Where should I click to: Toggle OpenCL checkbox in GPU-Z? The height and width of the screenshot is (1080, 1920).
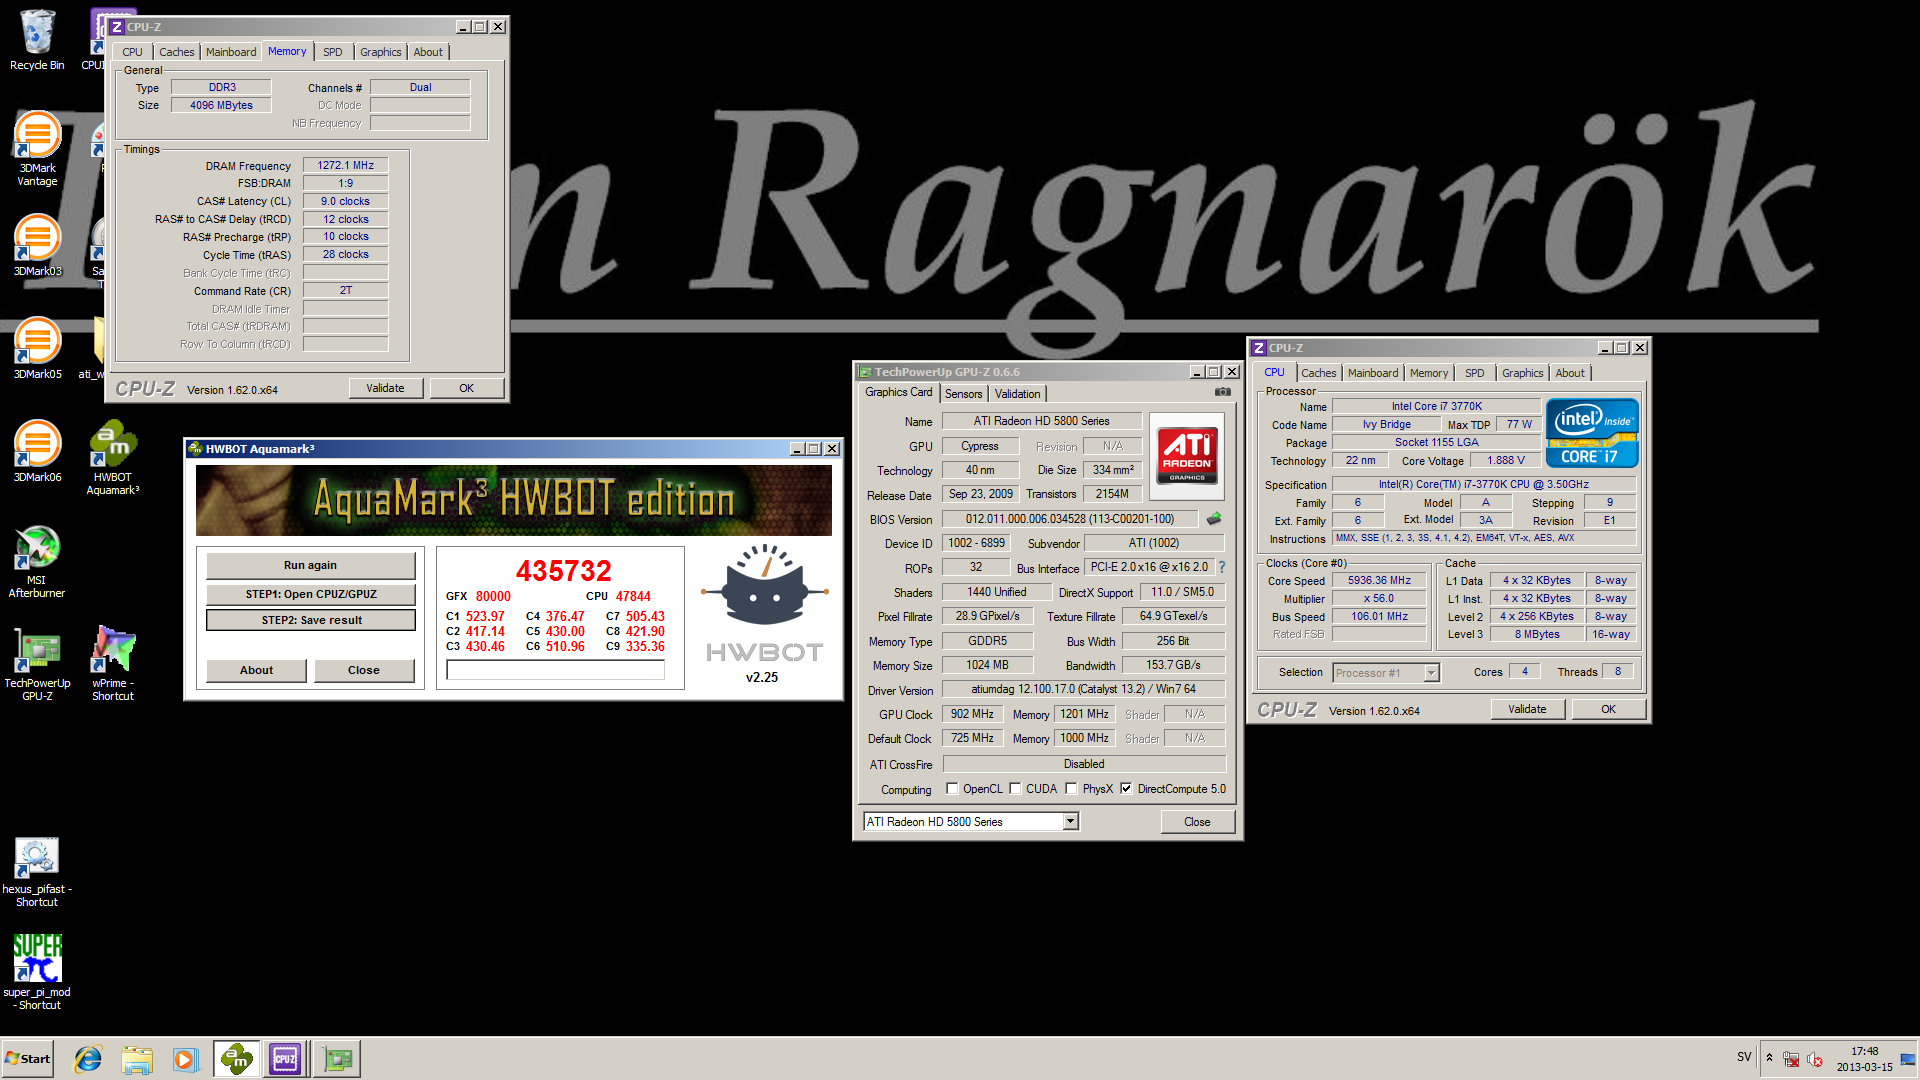[952, 789]
